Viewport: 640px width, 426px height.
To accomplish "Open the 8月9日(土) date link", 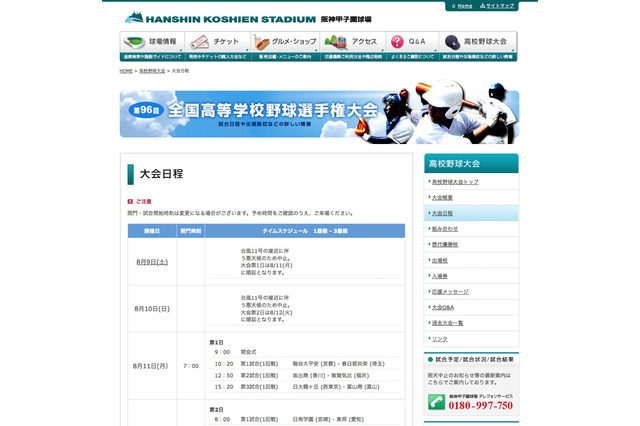I will tap(152, 262).
